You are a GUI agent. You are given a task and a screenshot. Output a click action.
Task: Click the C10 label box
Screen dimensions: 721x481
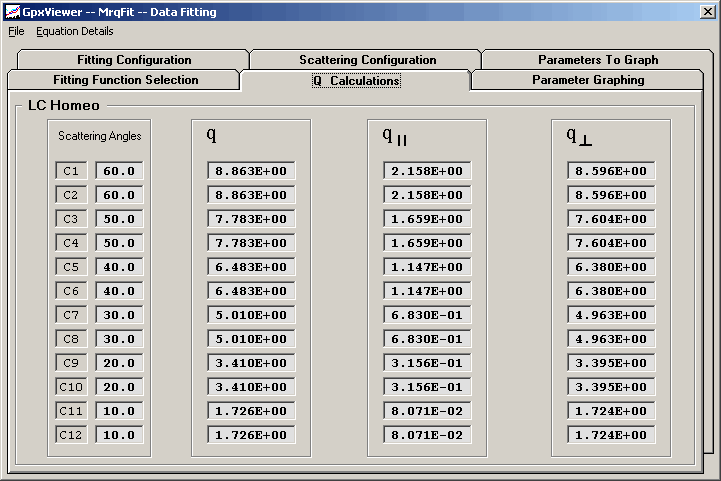71,387
